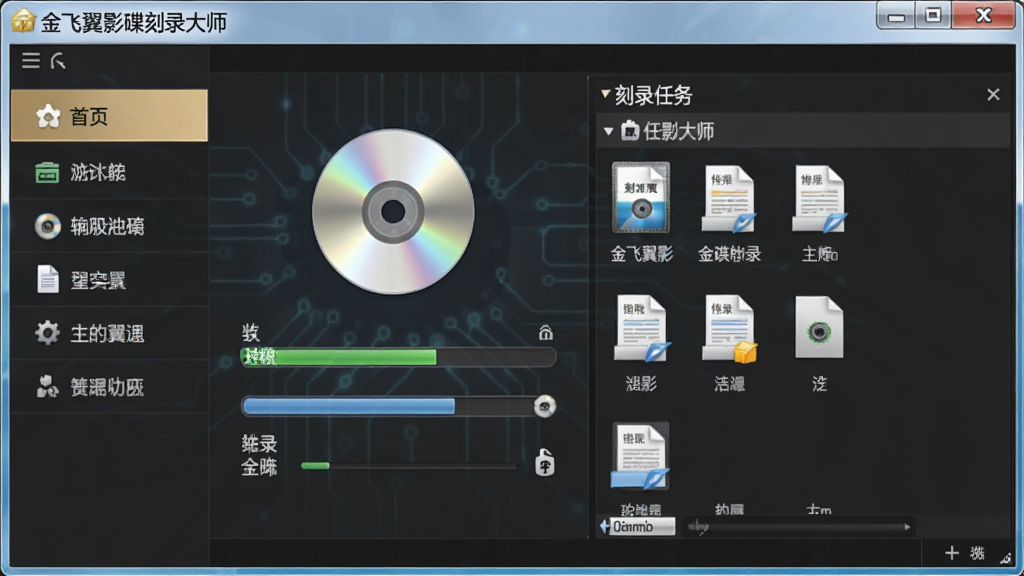This screenshot has height=576, width=1024.
Task: Collapse the 刻录任务 panel triangle
Action: click(x=605, y=94)
